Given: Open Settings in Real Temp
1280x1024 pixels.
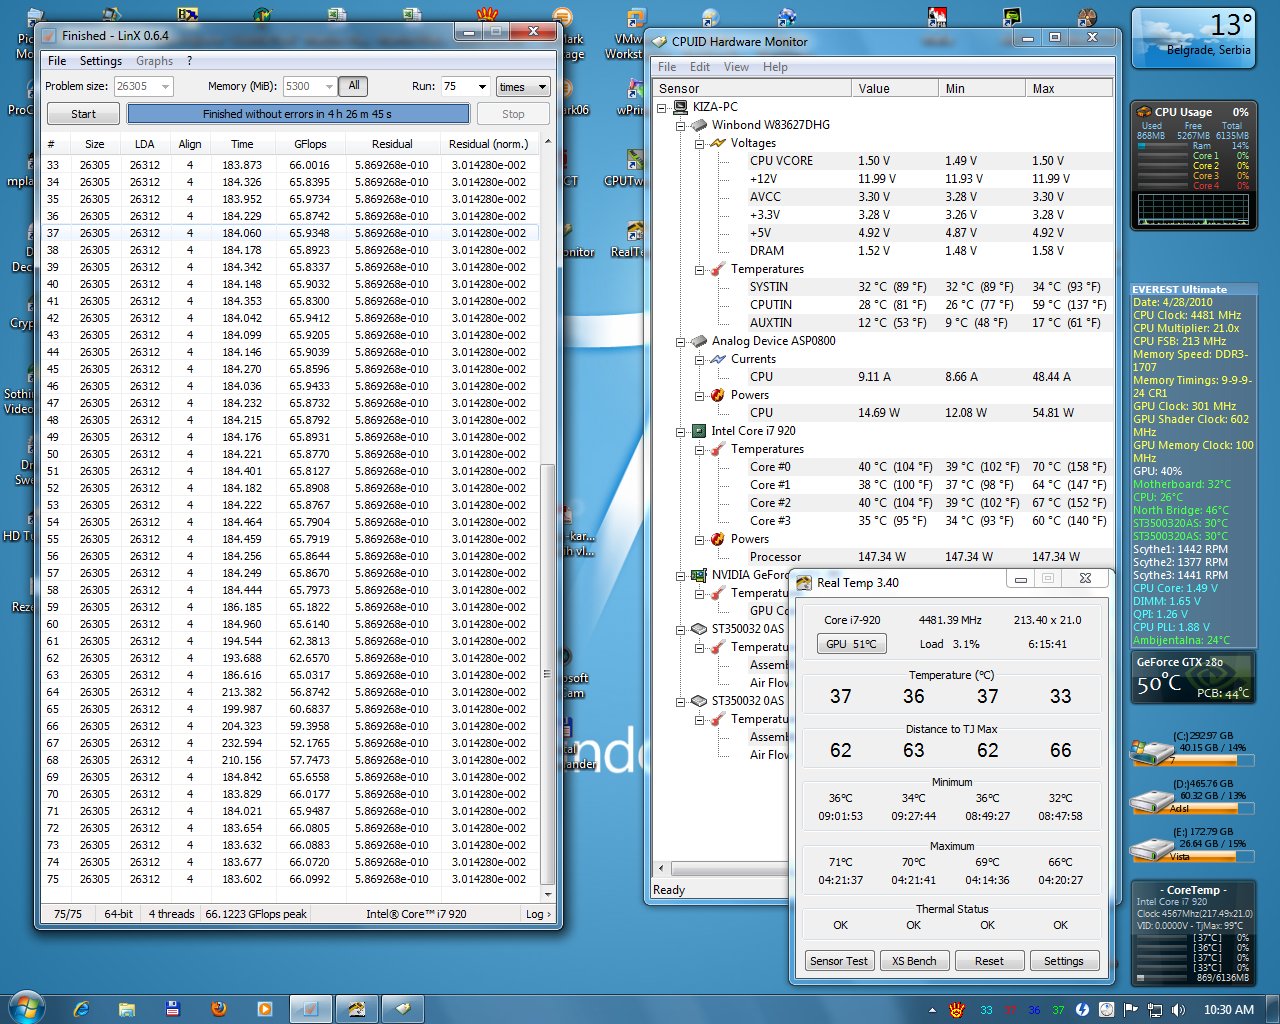Looking at the screenshot, I should 1064,961.
